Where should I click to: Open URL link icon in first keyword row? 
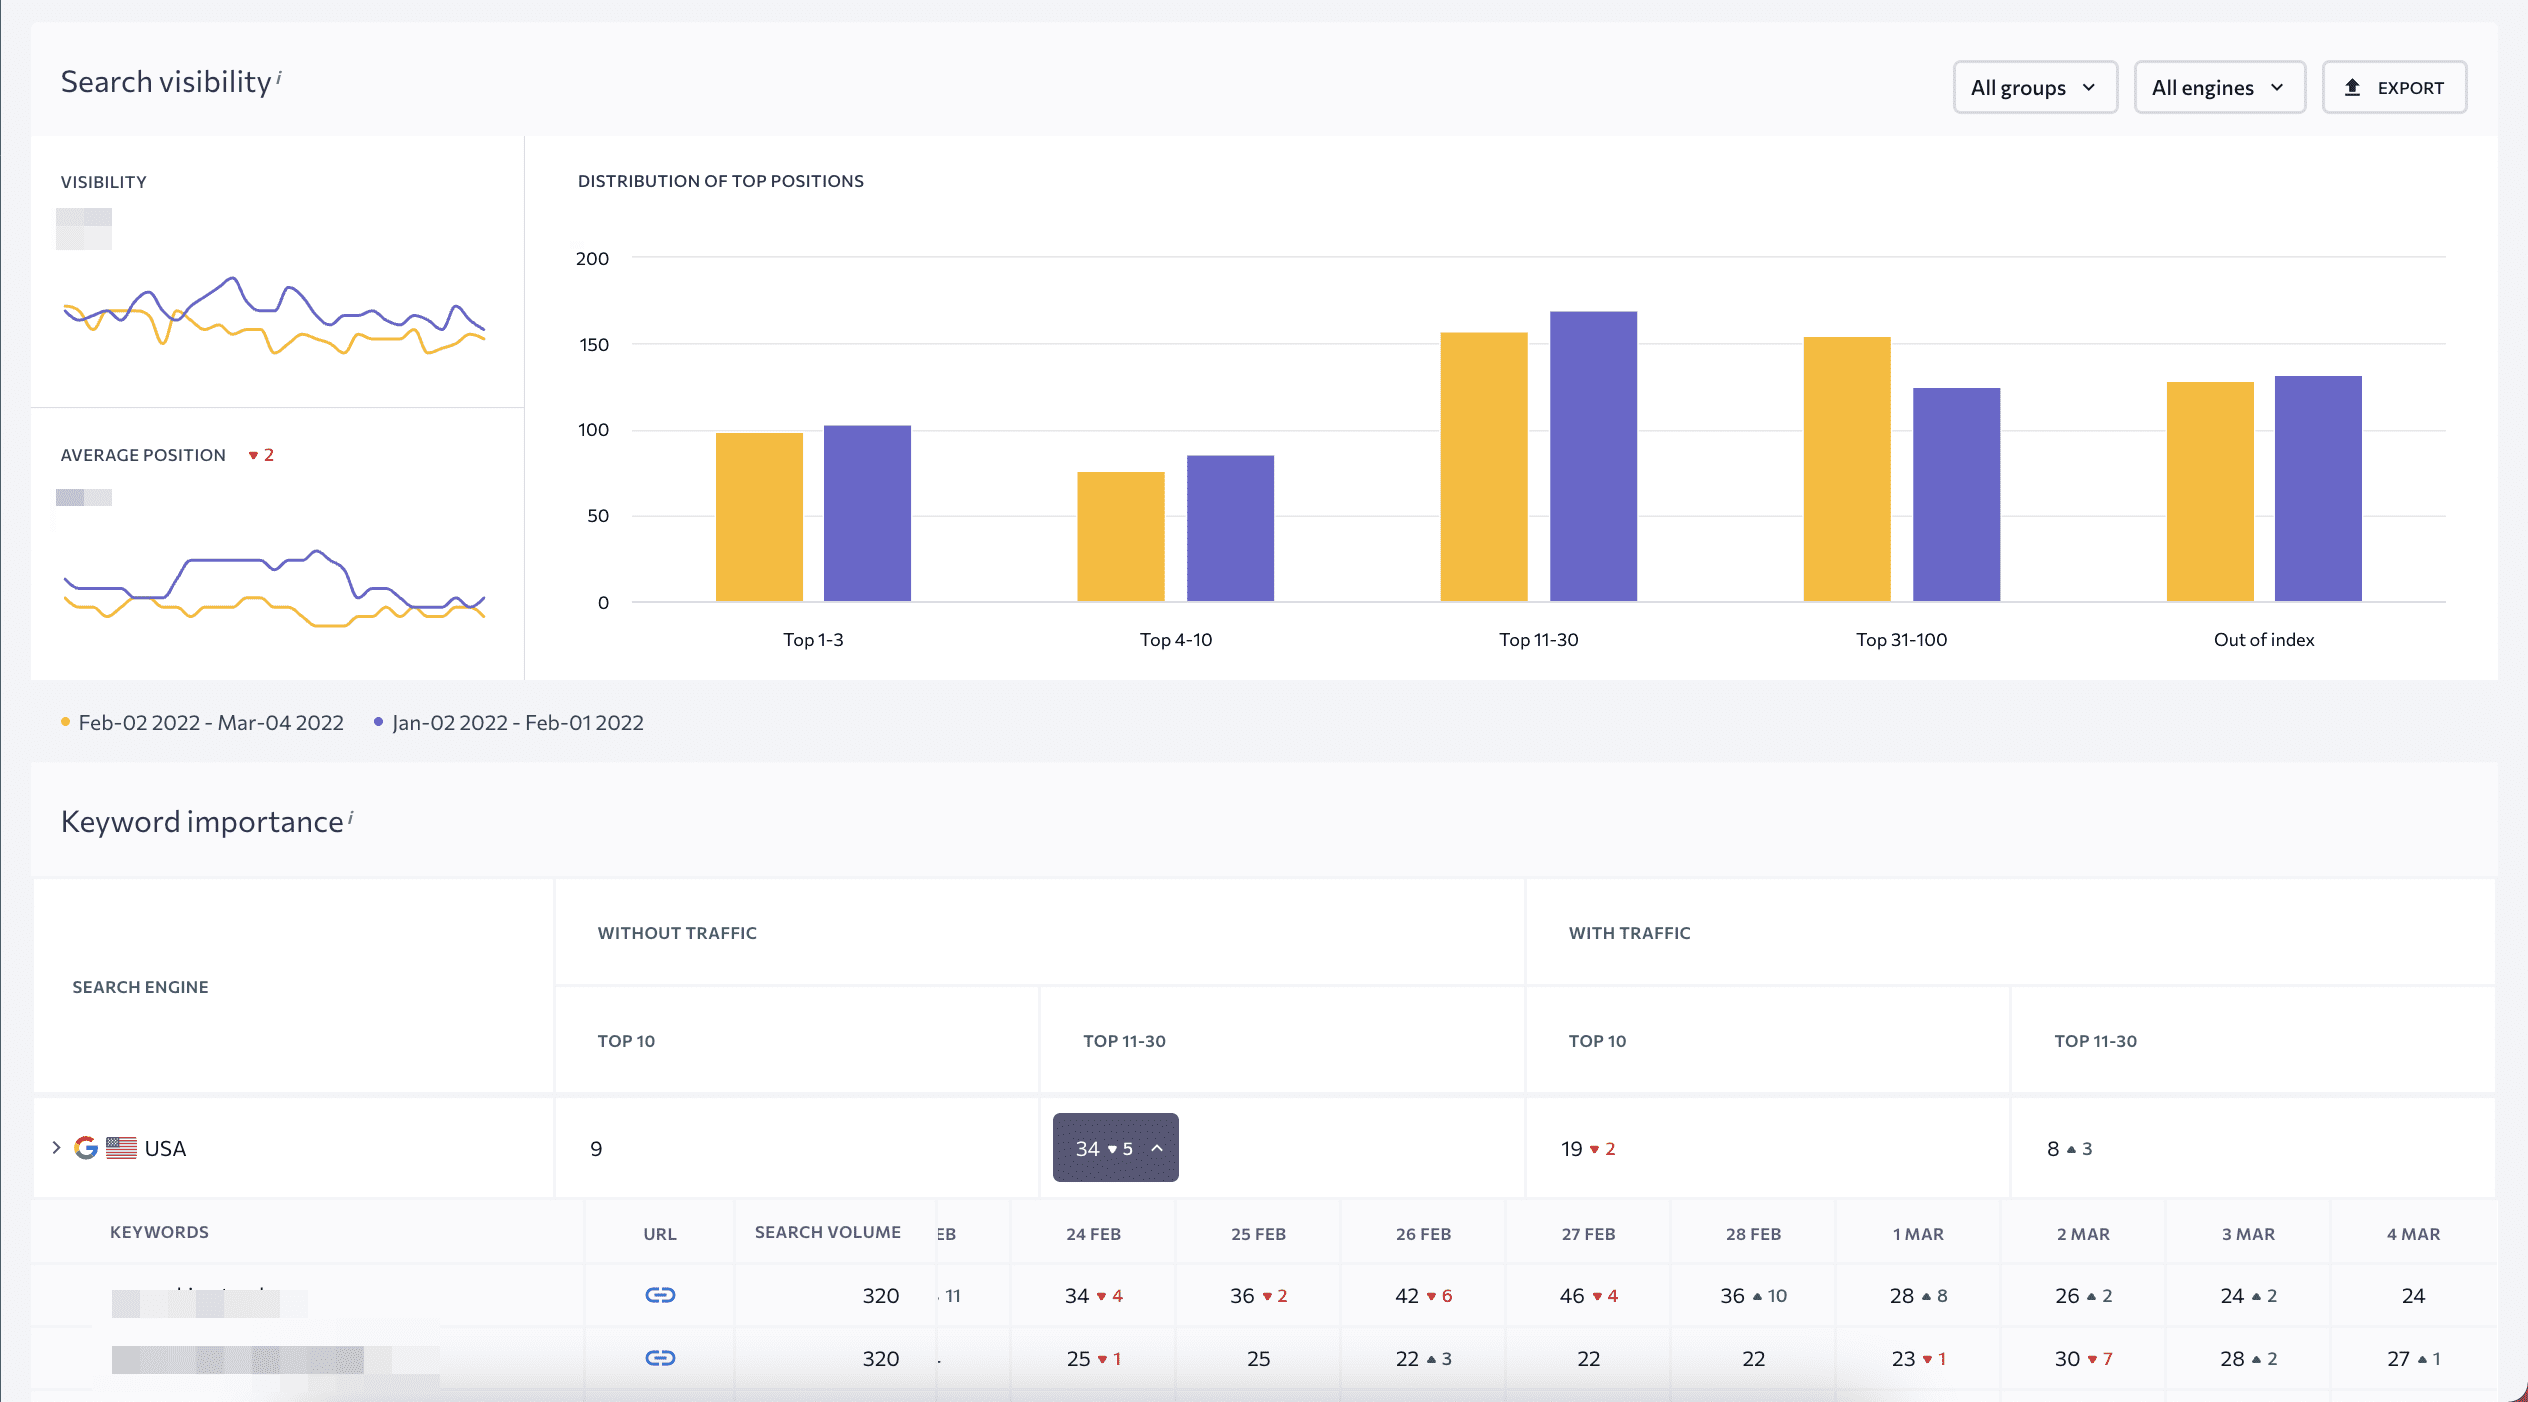pos(660,1295)
